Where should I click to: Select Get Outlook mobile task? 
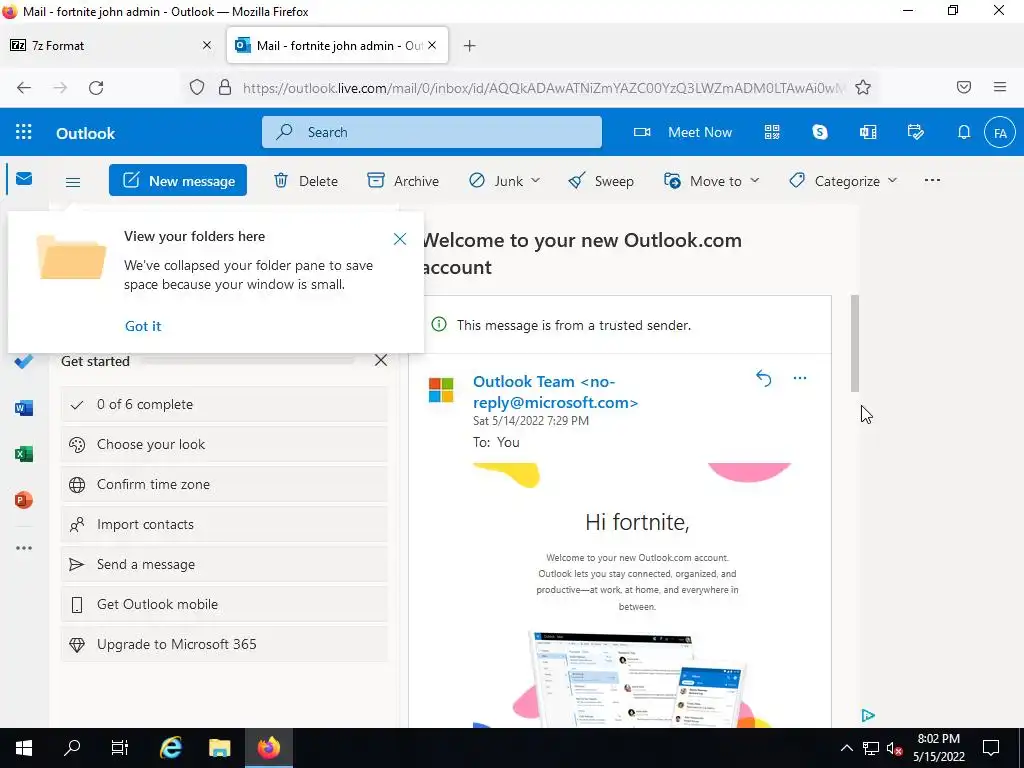224,604
